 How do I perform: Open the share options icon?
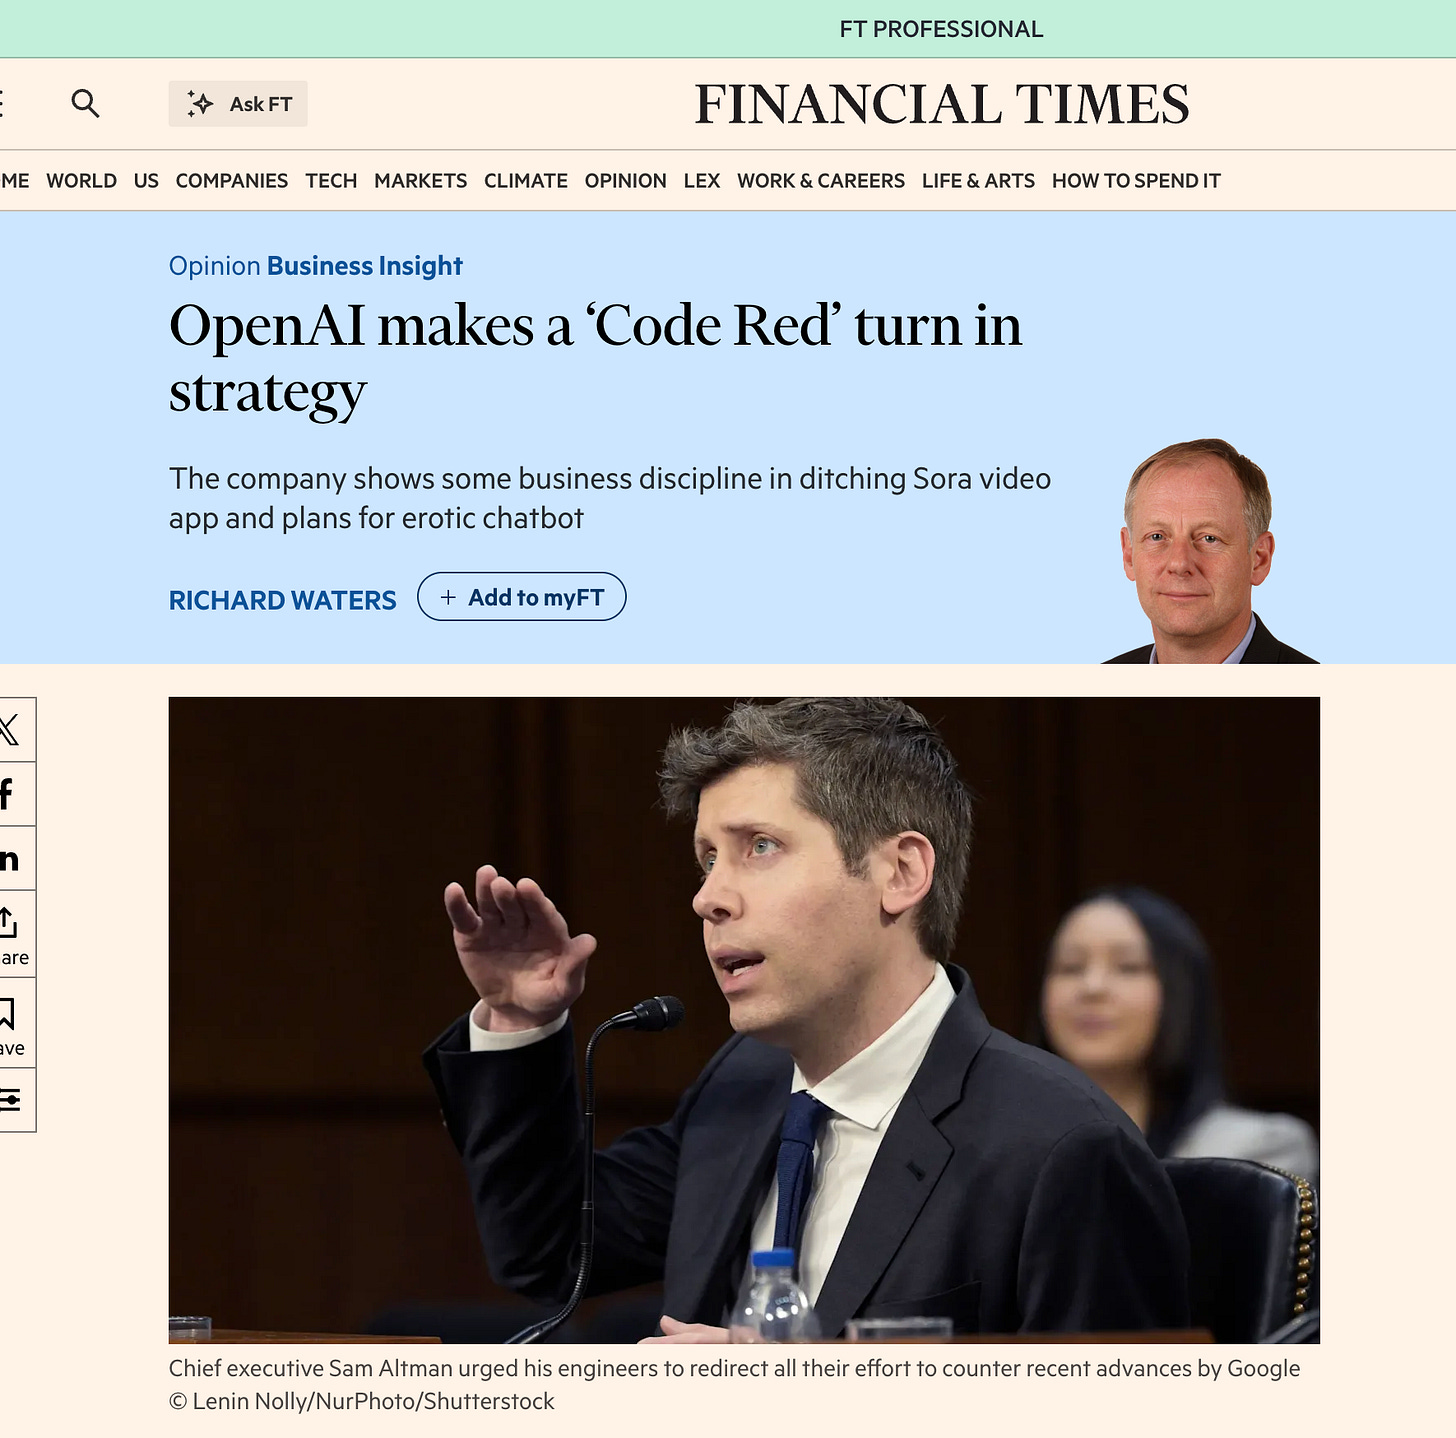pyautogui.click(x=12, y=934)
